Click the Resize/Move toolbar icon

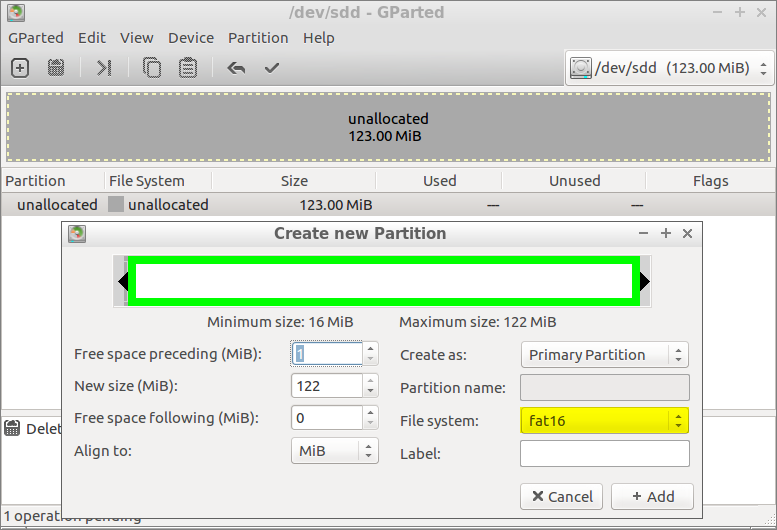(104, 68)
